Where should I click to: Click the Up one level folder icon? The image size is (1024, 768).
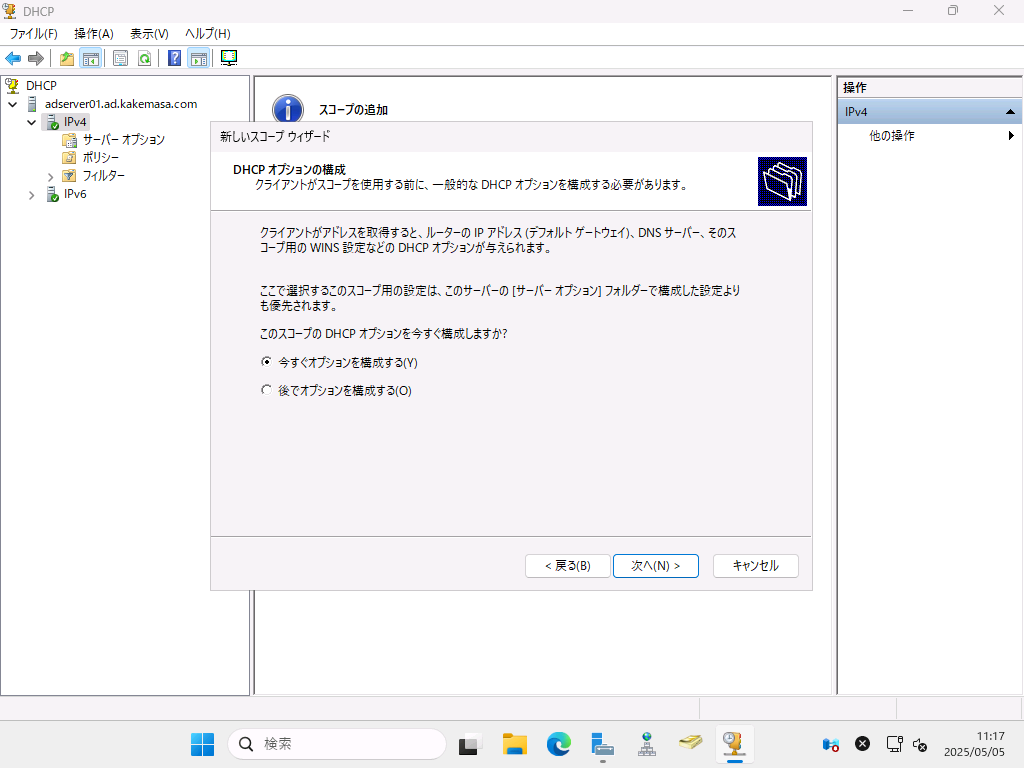click(67, 58)
